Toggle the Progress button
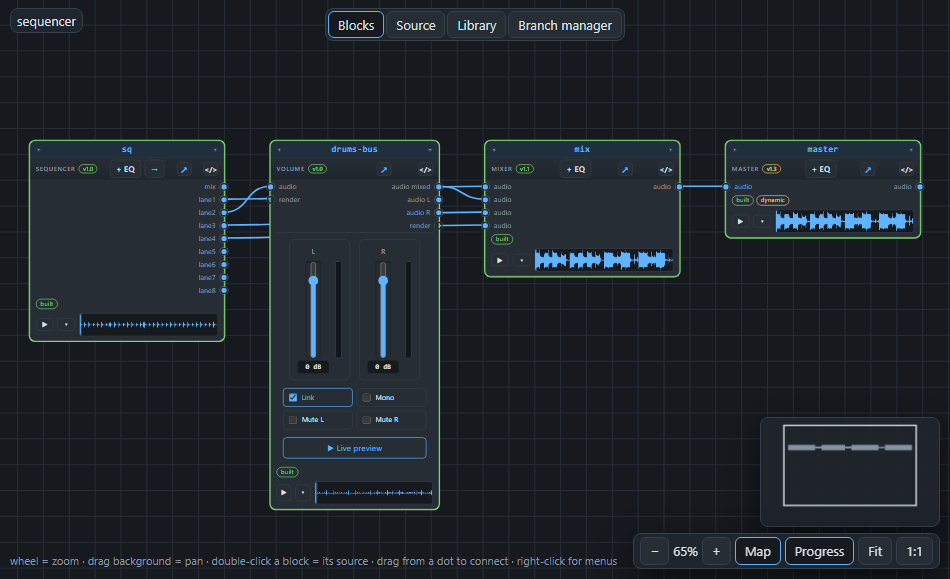The image size is (950, 579). click(x=819, y=551)
